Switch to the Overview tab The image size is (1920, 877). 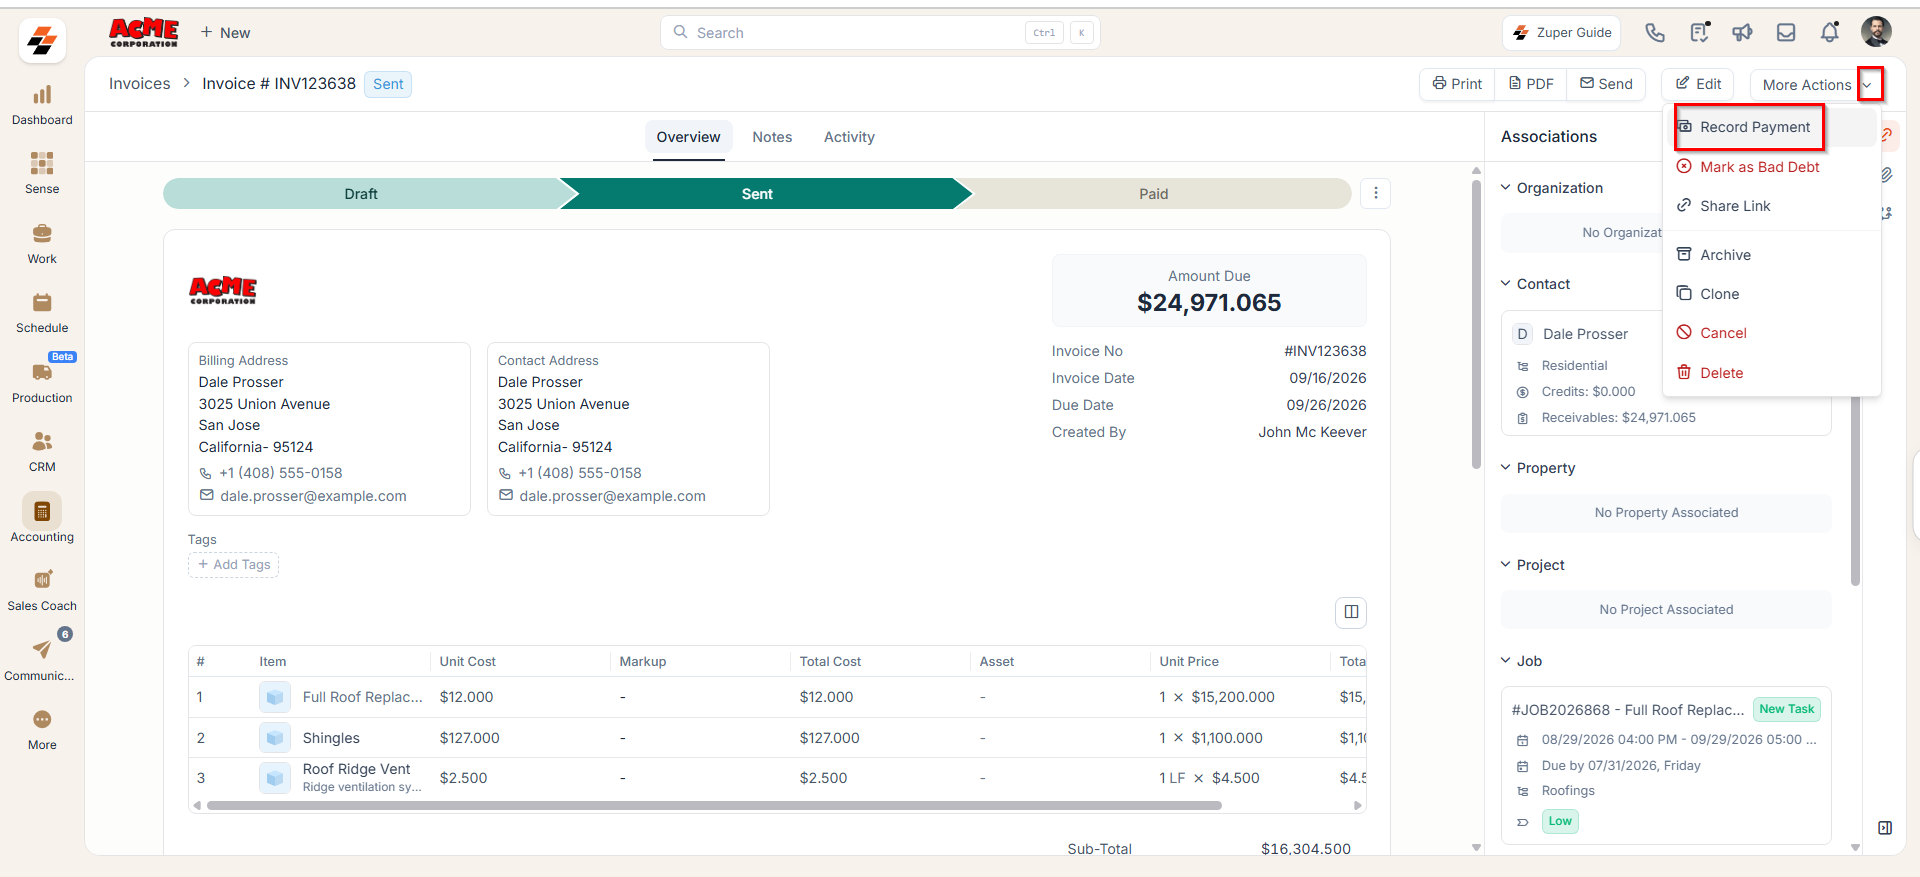coord(688,137)
